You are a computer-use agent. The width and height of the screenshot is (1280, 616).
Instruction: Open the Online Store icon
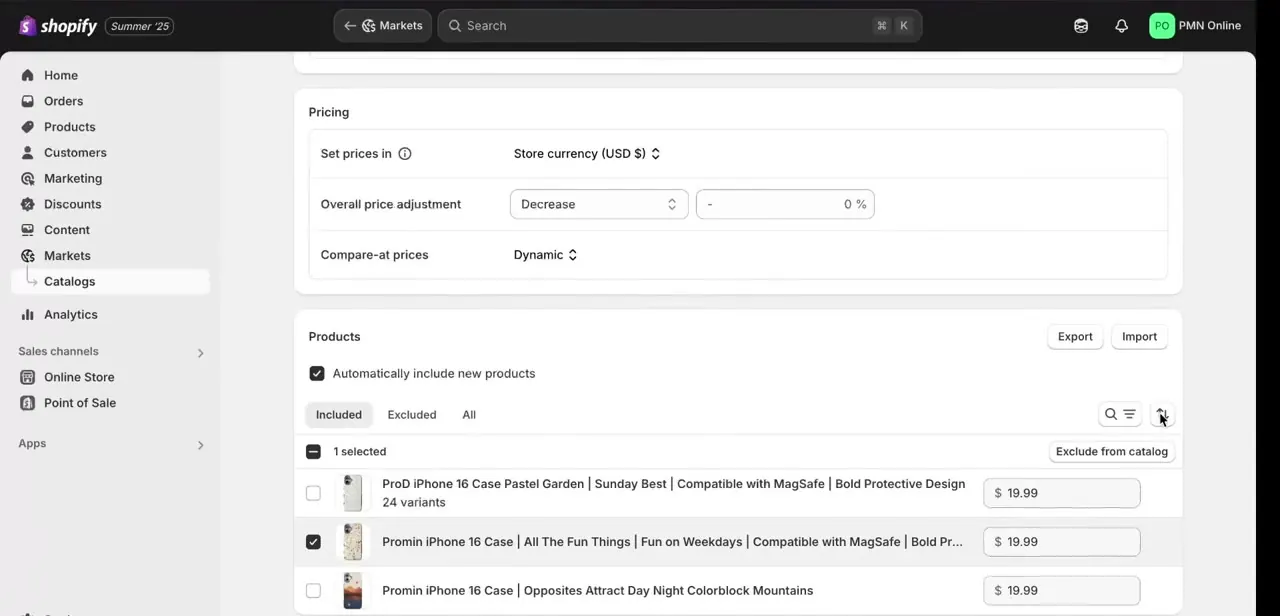[27, 377]
